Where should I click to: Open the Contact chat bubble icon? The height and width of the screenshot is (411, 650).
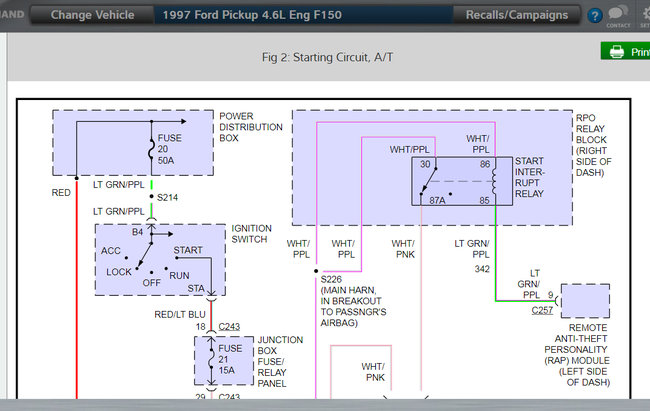tap(618, 17)
